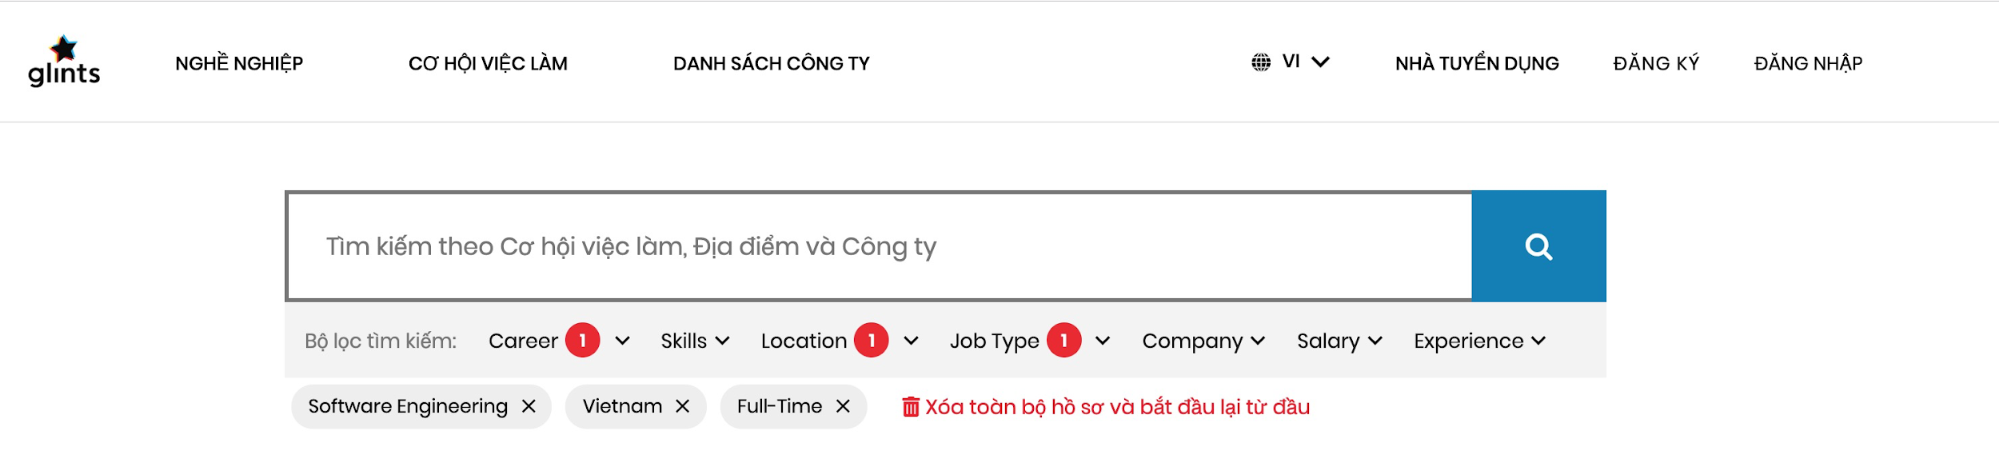1999x466 pixels.
Task: Open the NGHỀ NGHIỆP menu
Action: (x=239, y=63)
